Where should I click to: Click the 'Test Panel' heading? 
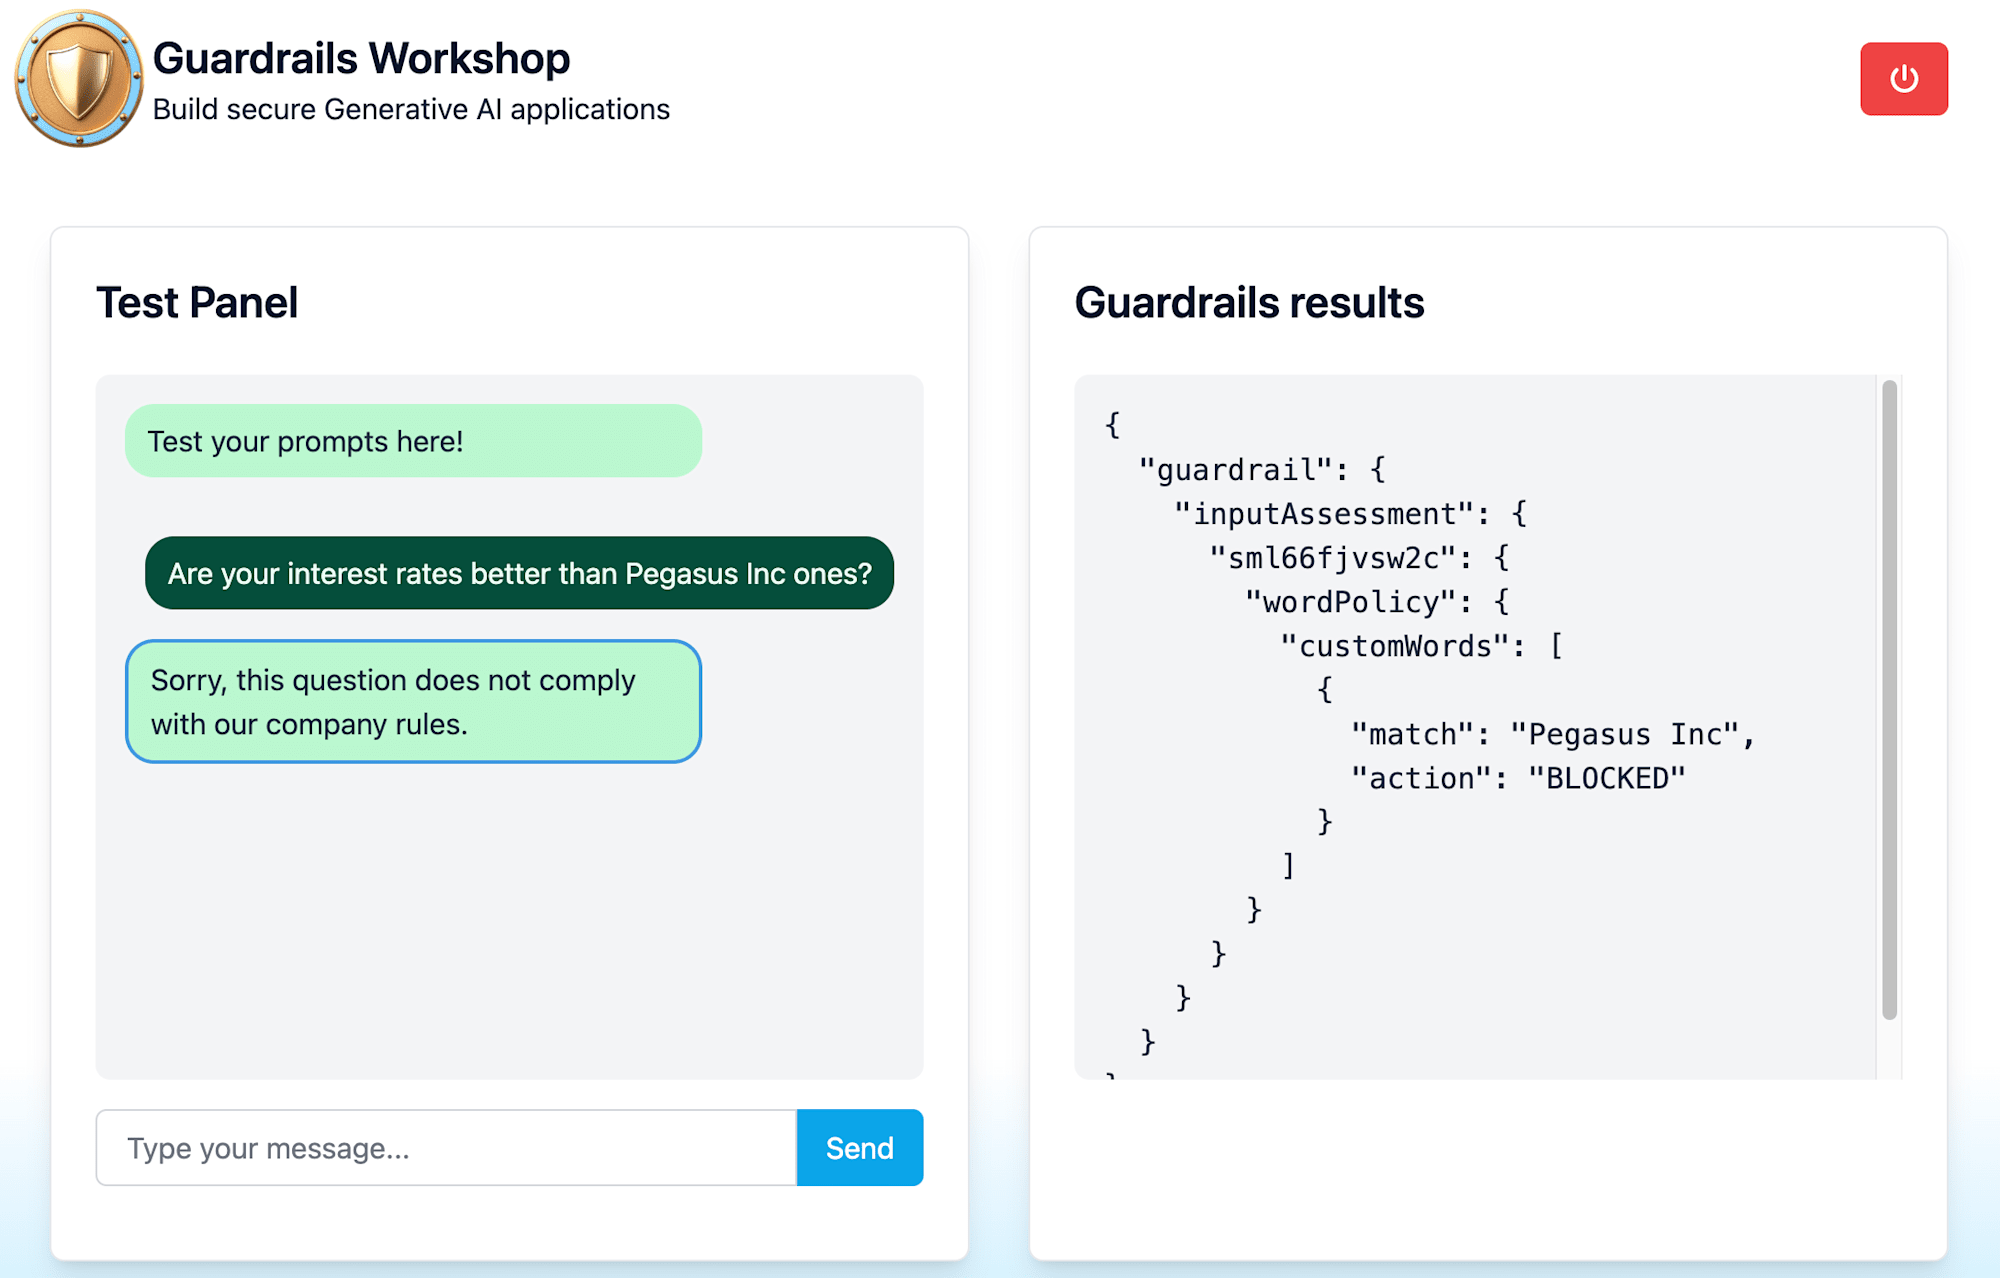(x=197, y=302)
